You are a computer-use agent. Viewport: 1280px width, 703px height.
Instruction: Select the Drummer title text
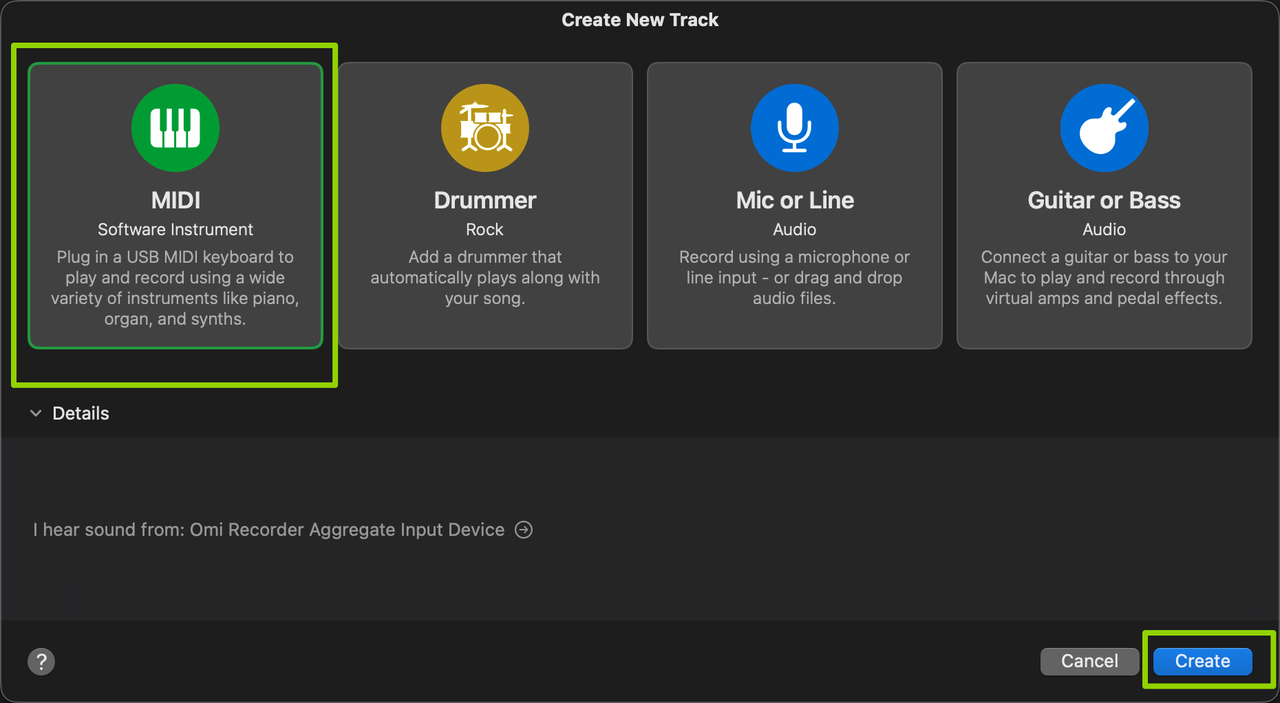pyautogui.click(x=485, y=200)
